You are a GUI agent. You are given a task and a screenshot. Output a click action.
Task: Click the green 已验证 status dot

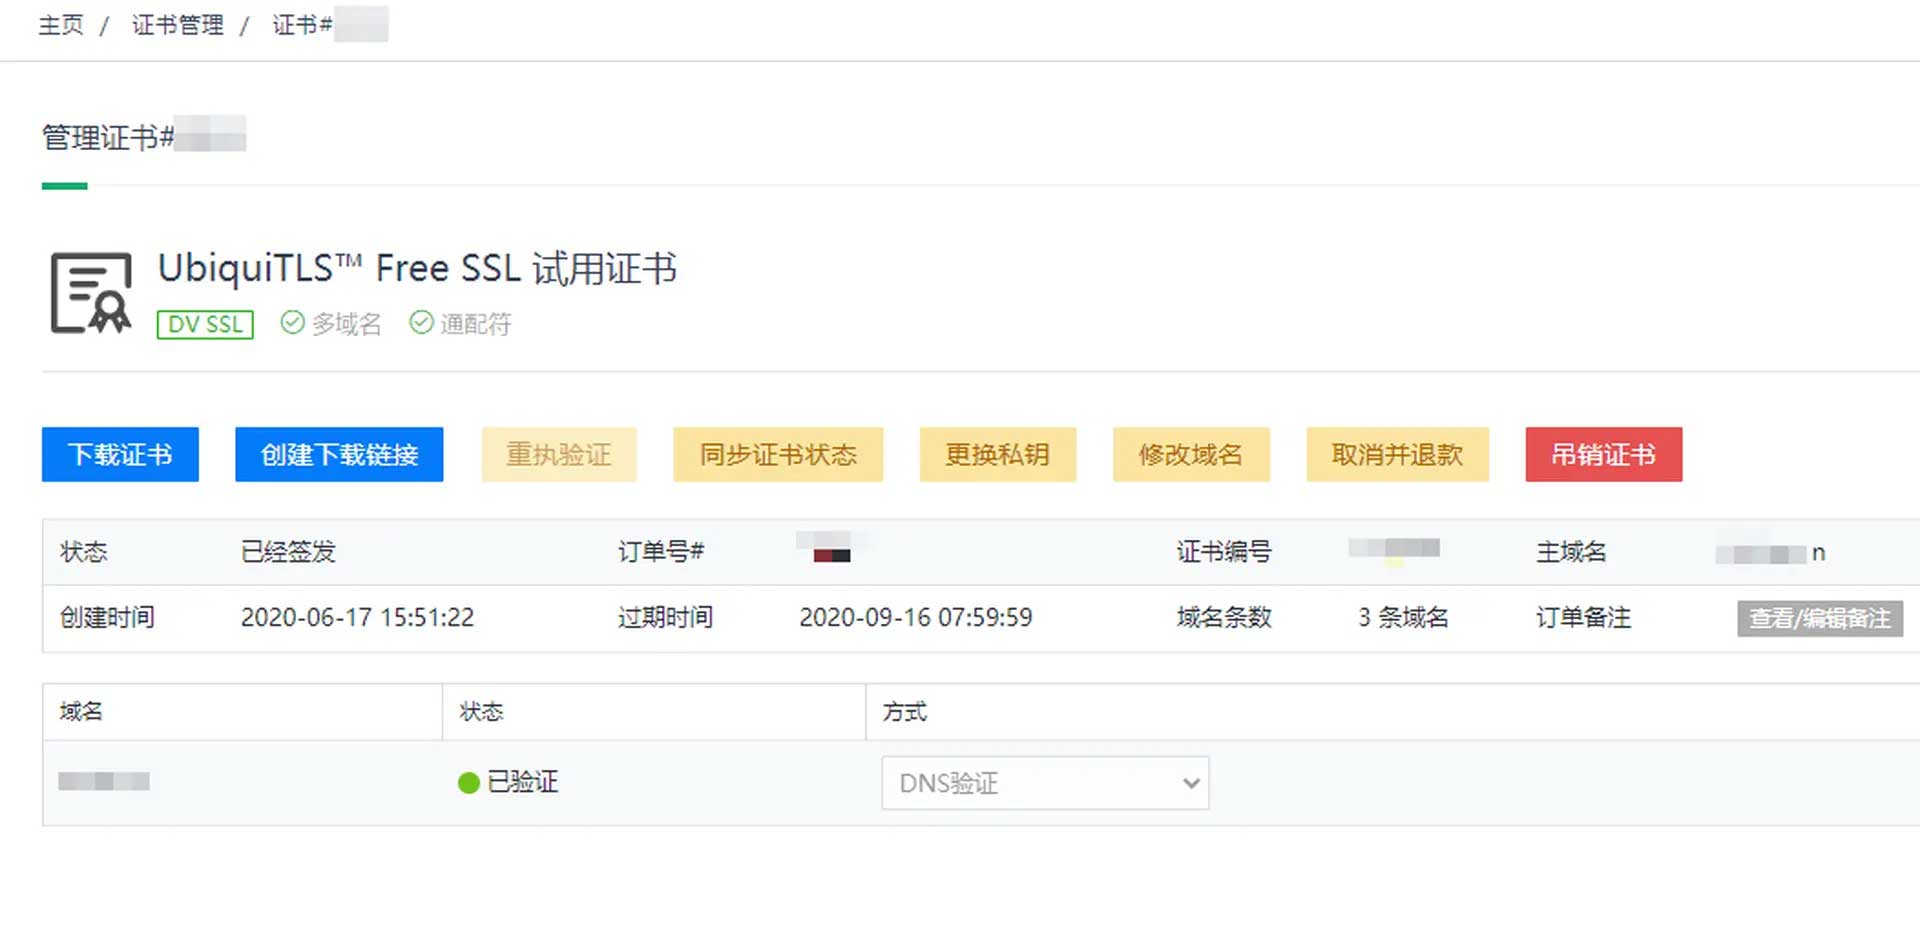(x=468, y=783)
